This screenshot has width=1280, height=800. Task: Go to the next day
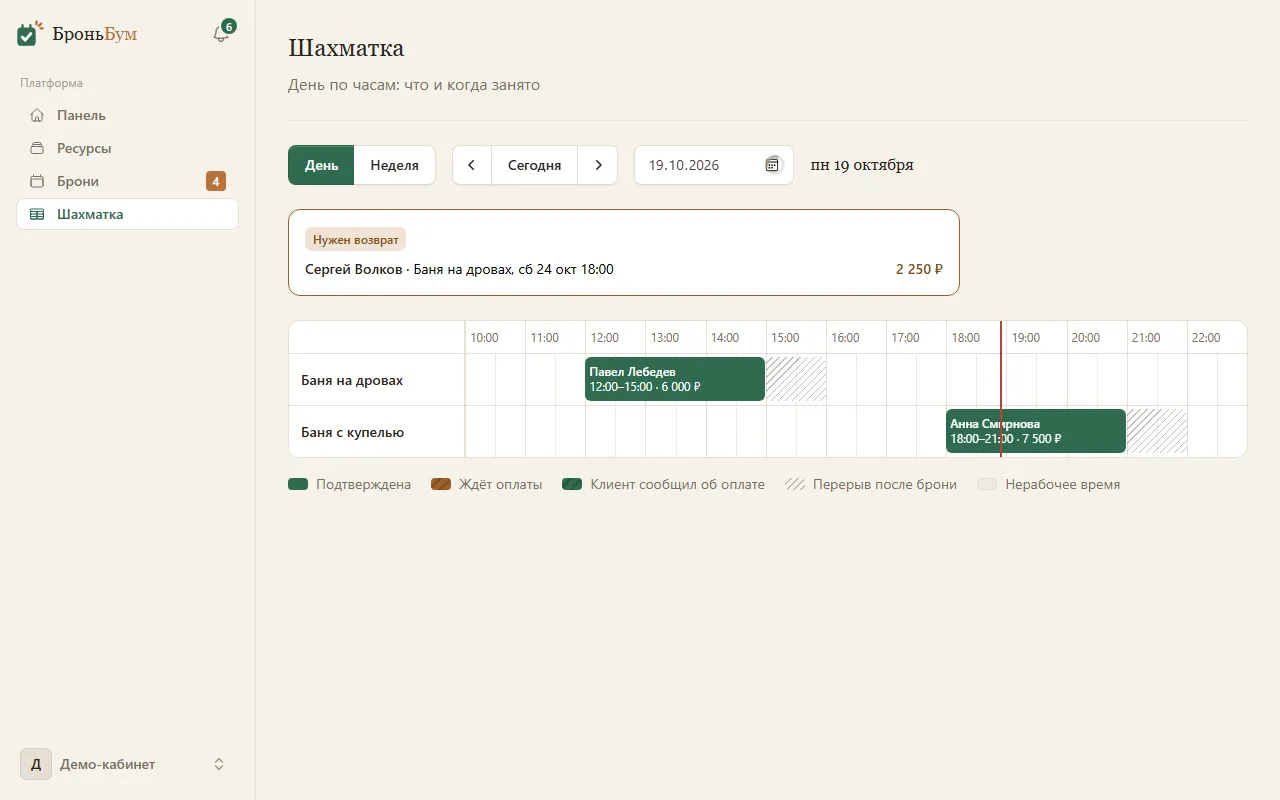[x=598, y=165]
